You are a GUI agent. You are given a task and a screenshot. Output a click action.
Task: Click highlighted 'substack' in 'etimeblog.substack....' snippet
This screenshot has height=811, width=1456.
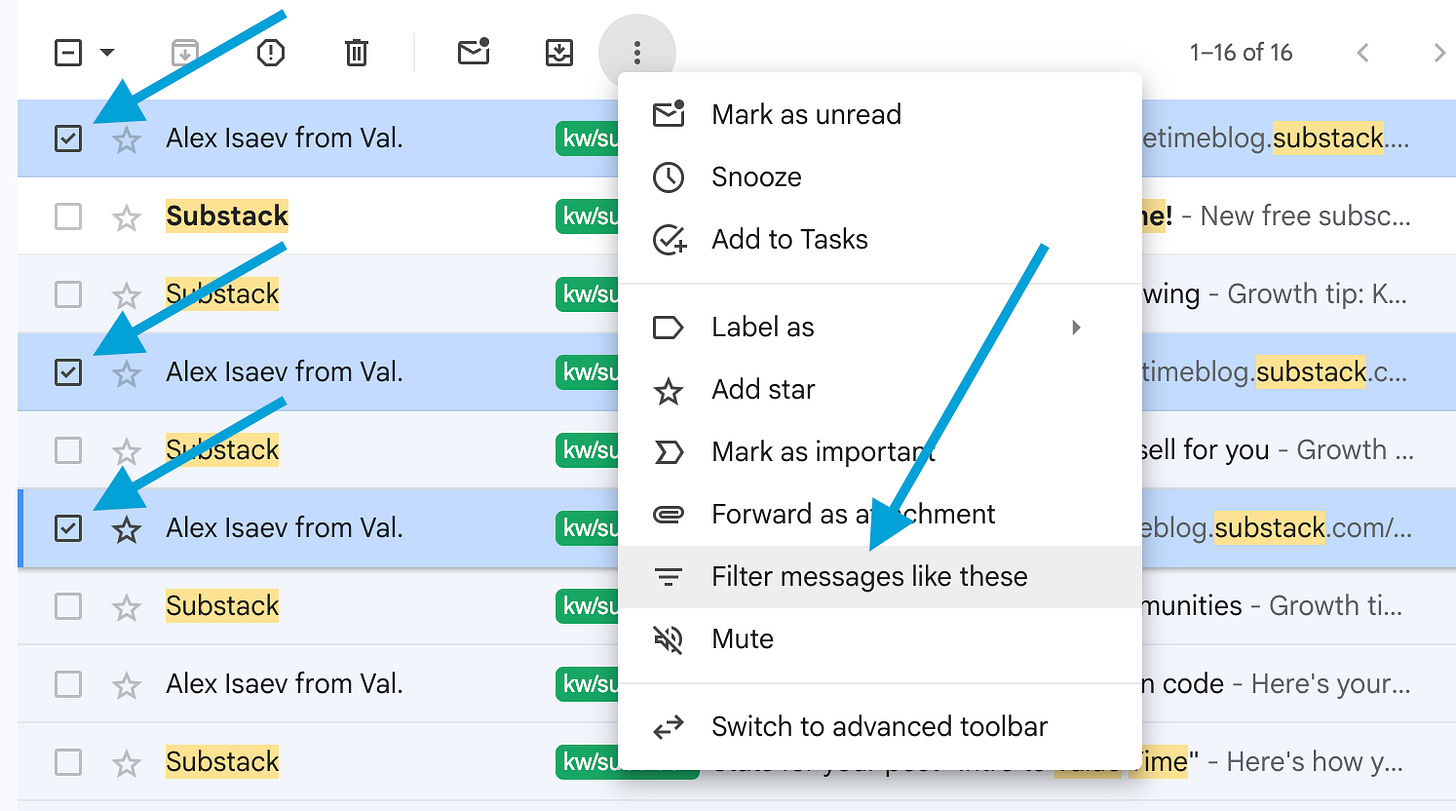pyautogui.click(x=1328, y=138)
